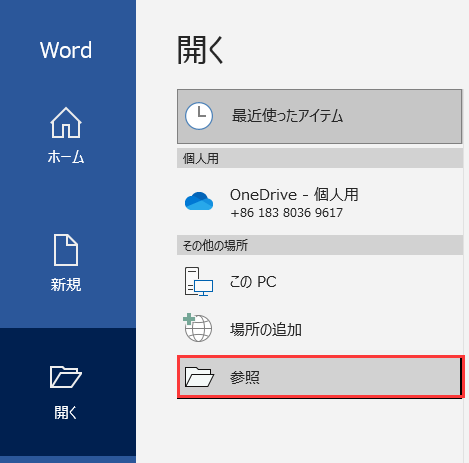Screen dimensions: 469x463
Task: Click the open folder icon in sidebar
Action: pyautogui.click(x=66, y=377)
